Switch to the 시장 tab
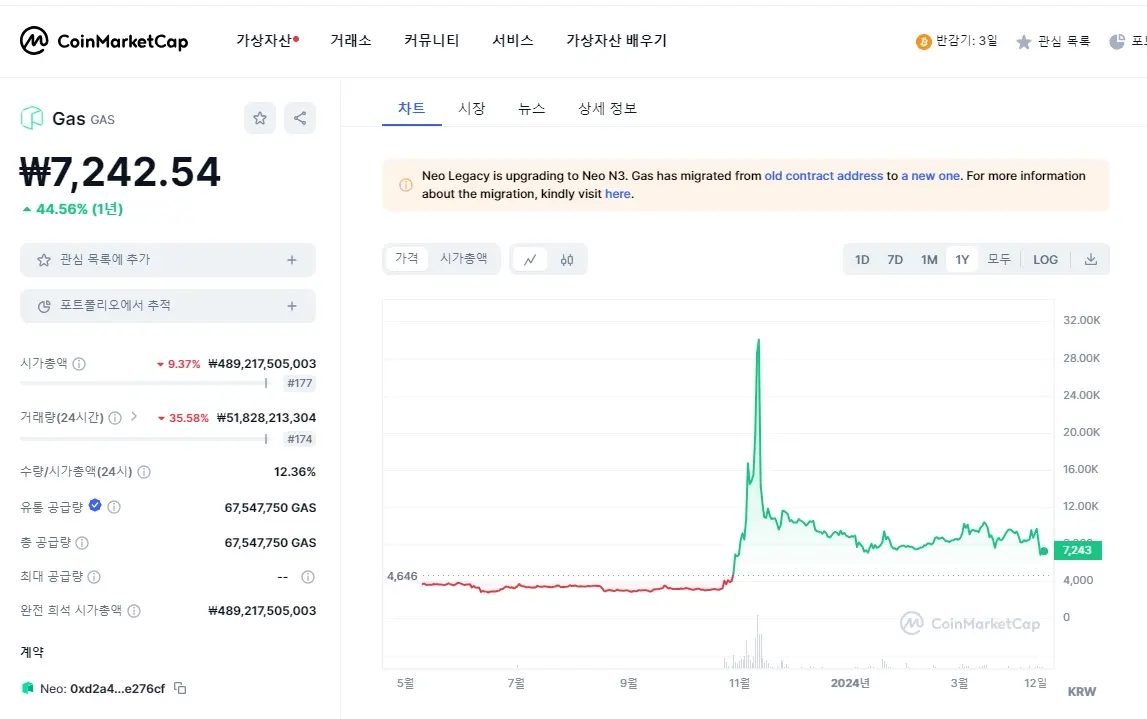This screenshot has height=719, width=1147. point(472,108)
